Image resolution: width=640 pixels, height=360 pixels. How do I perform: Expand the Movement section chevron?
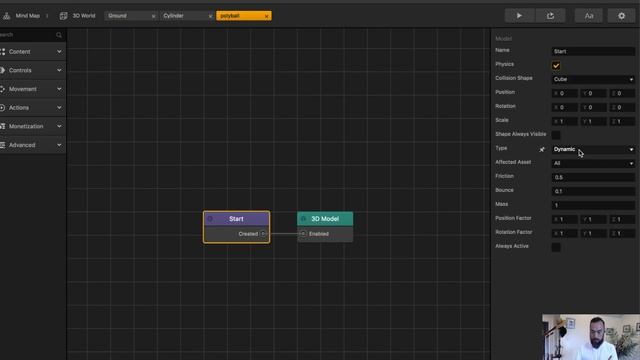(59, 89)
